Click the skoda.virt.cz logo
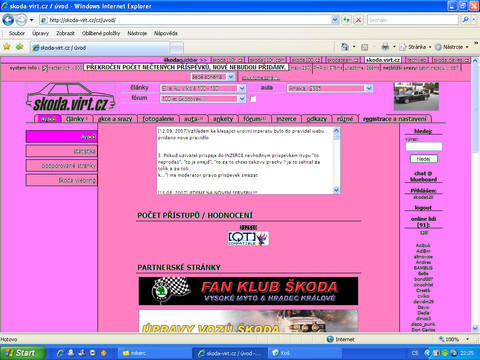This screenshot has width=480, height=360. 71,97
